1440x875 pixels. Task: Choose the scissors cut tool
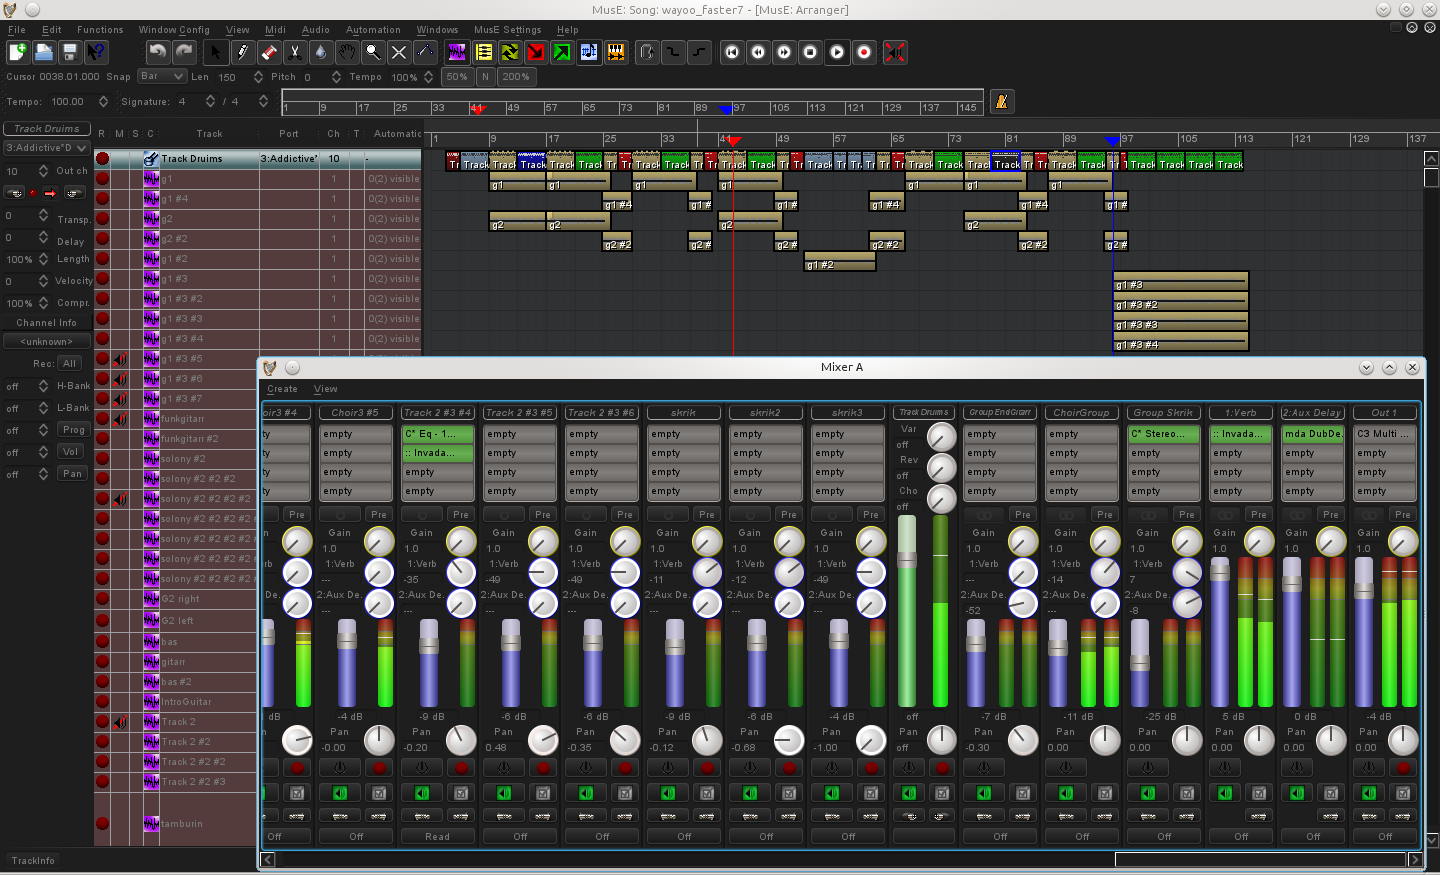(294, 52)
